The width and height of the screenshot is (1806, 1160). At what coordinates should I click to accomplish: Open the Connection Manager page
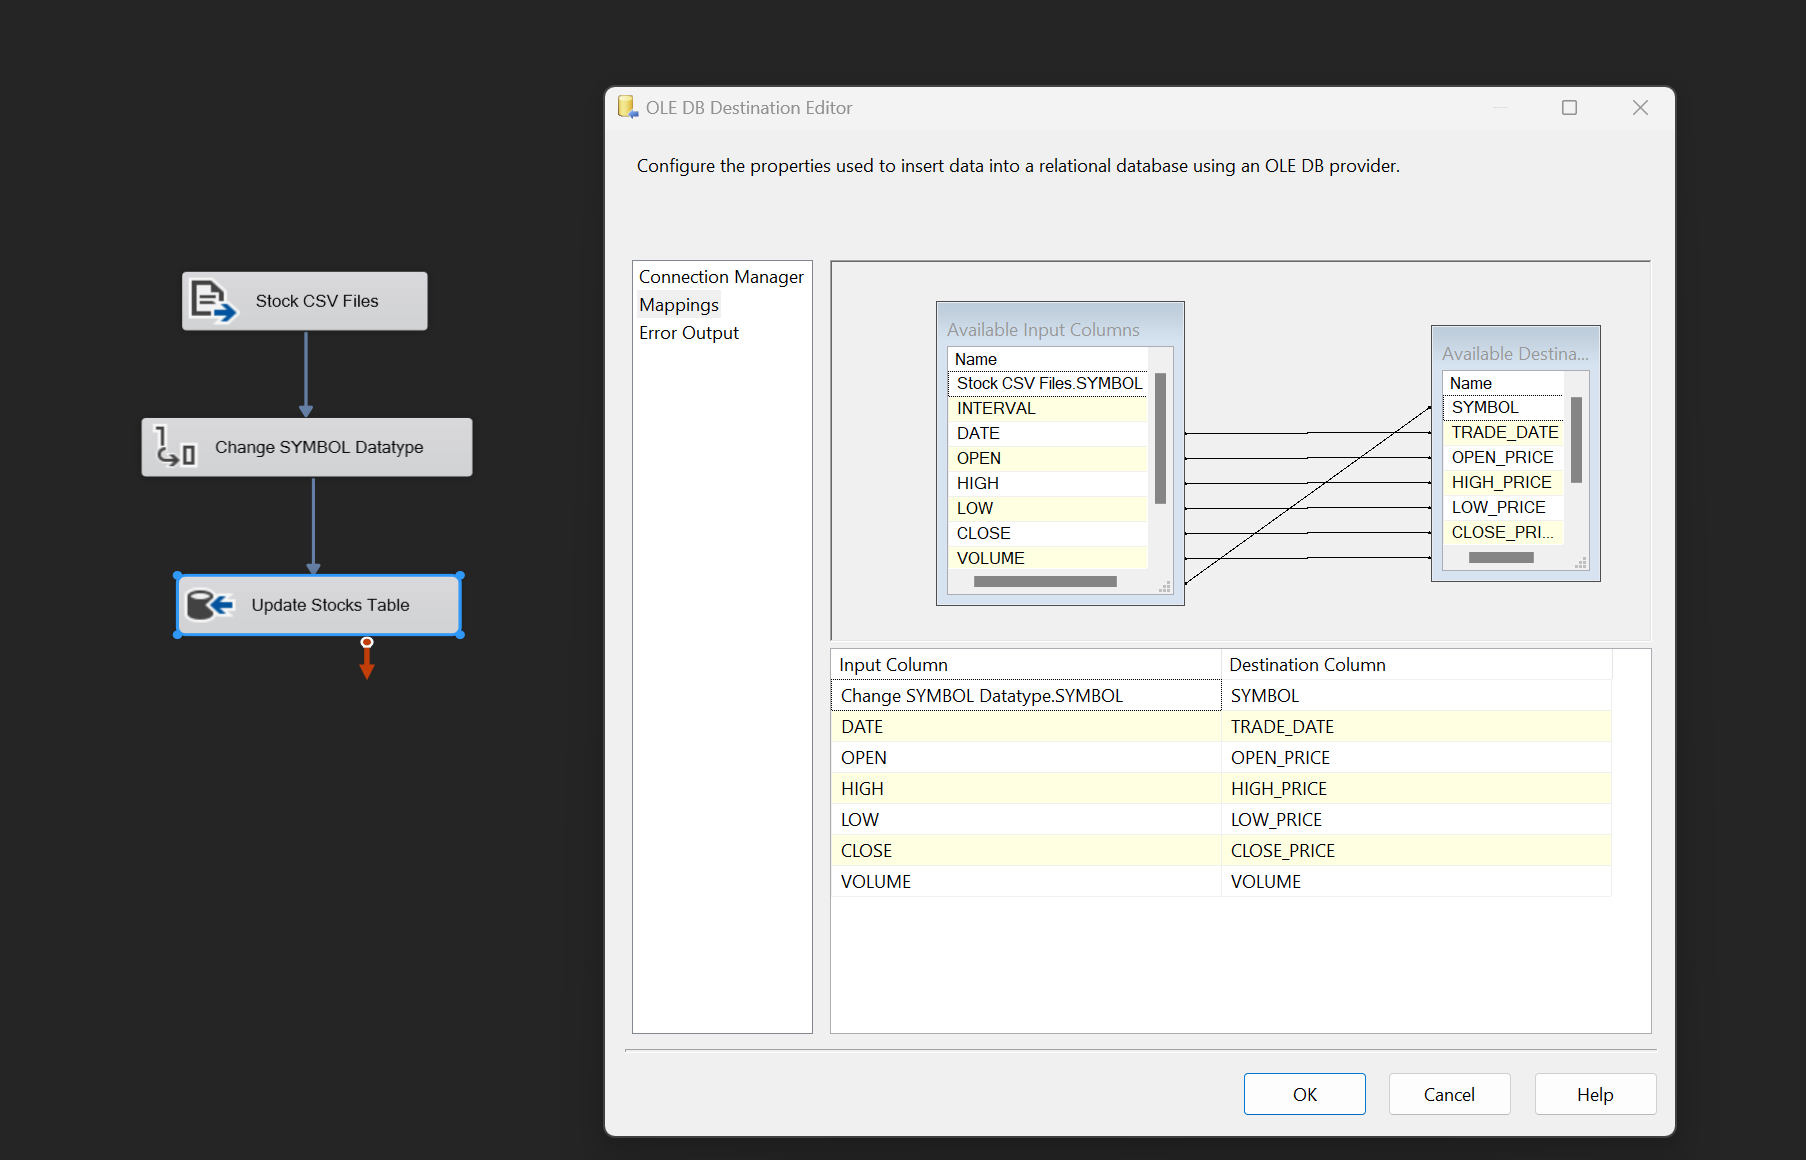pos(720,277)
